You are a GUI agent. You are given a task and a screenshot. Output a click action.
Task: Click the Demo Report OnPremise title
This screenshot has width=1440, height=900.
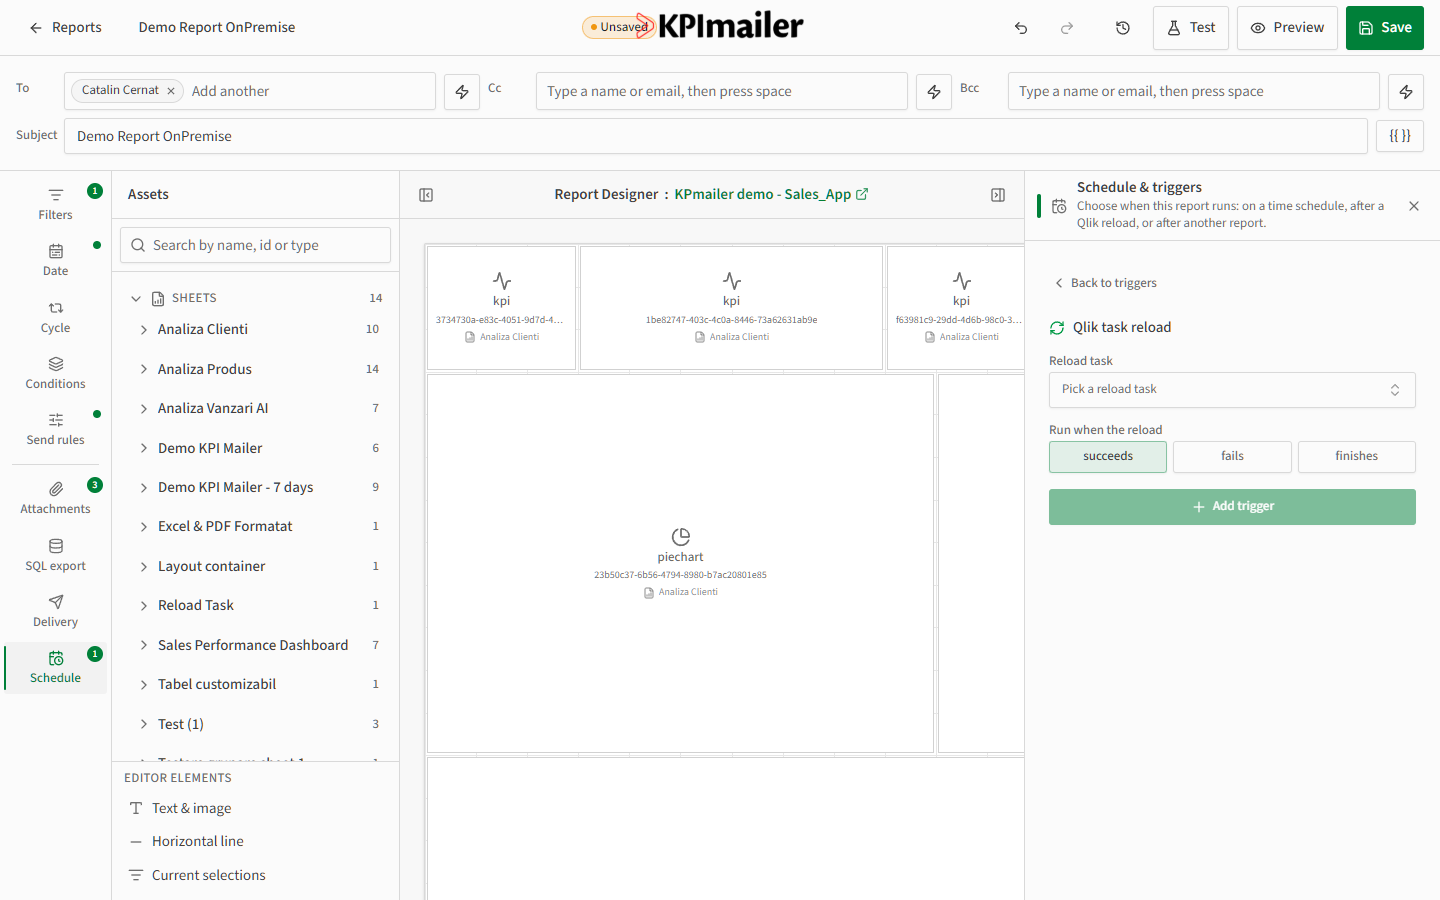coord(217,28)
